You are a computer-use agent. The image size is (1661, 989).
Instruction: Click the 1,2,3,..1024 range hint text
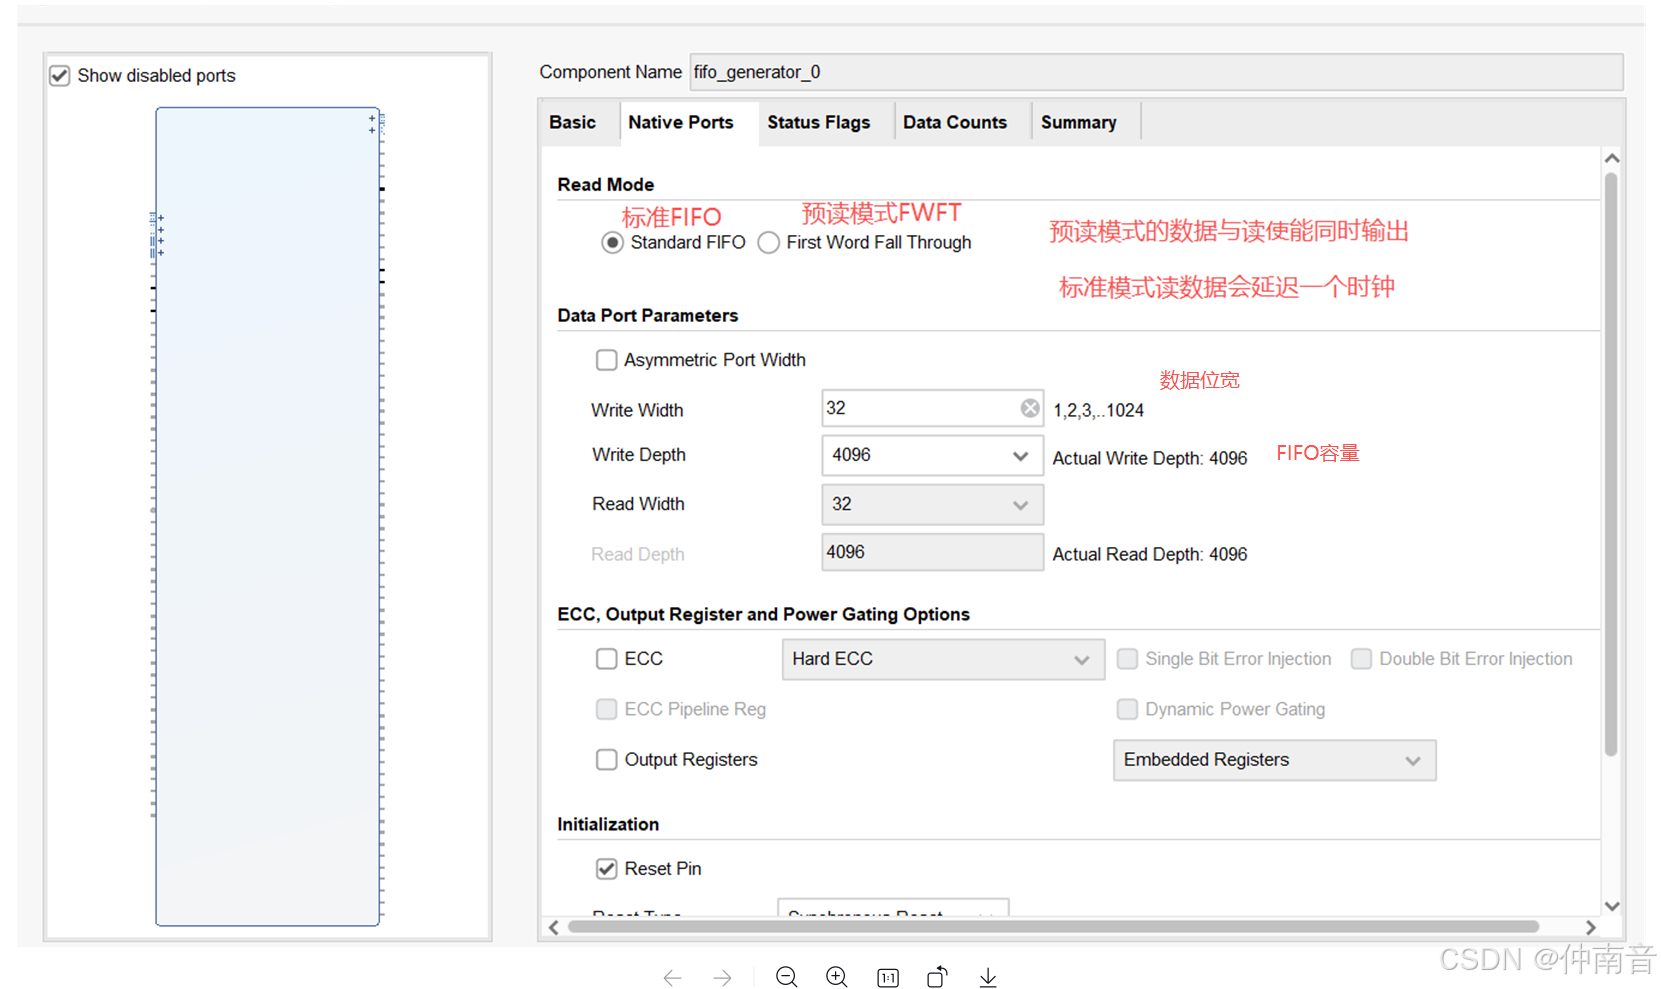[1098, 410]
